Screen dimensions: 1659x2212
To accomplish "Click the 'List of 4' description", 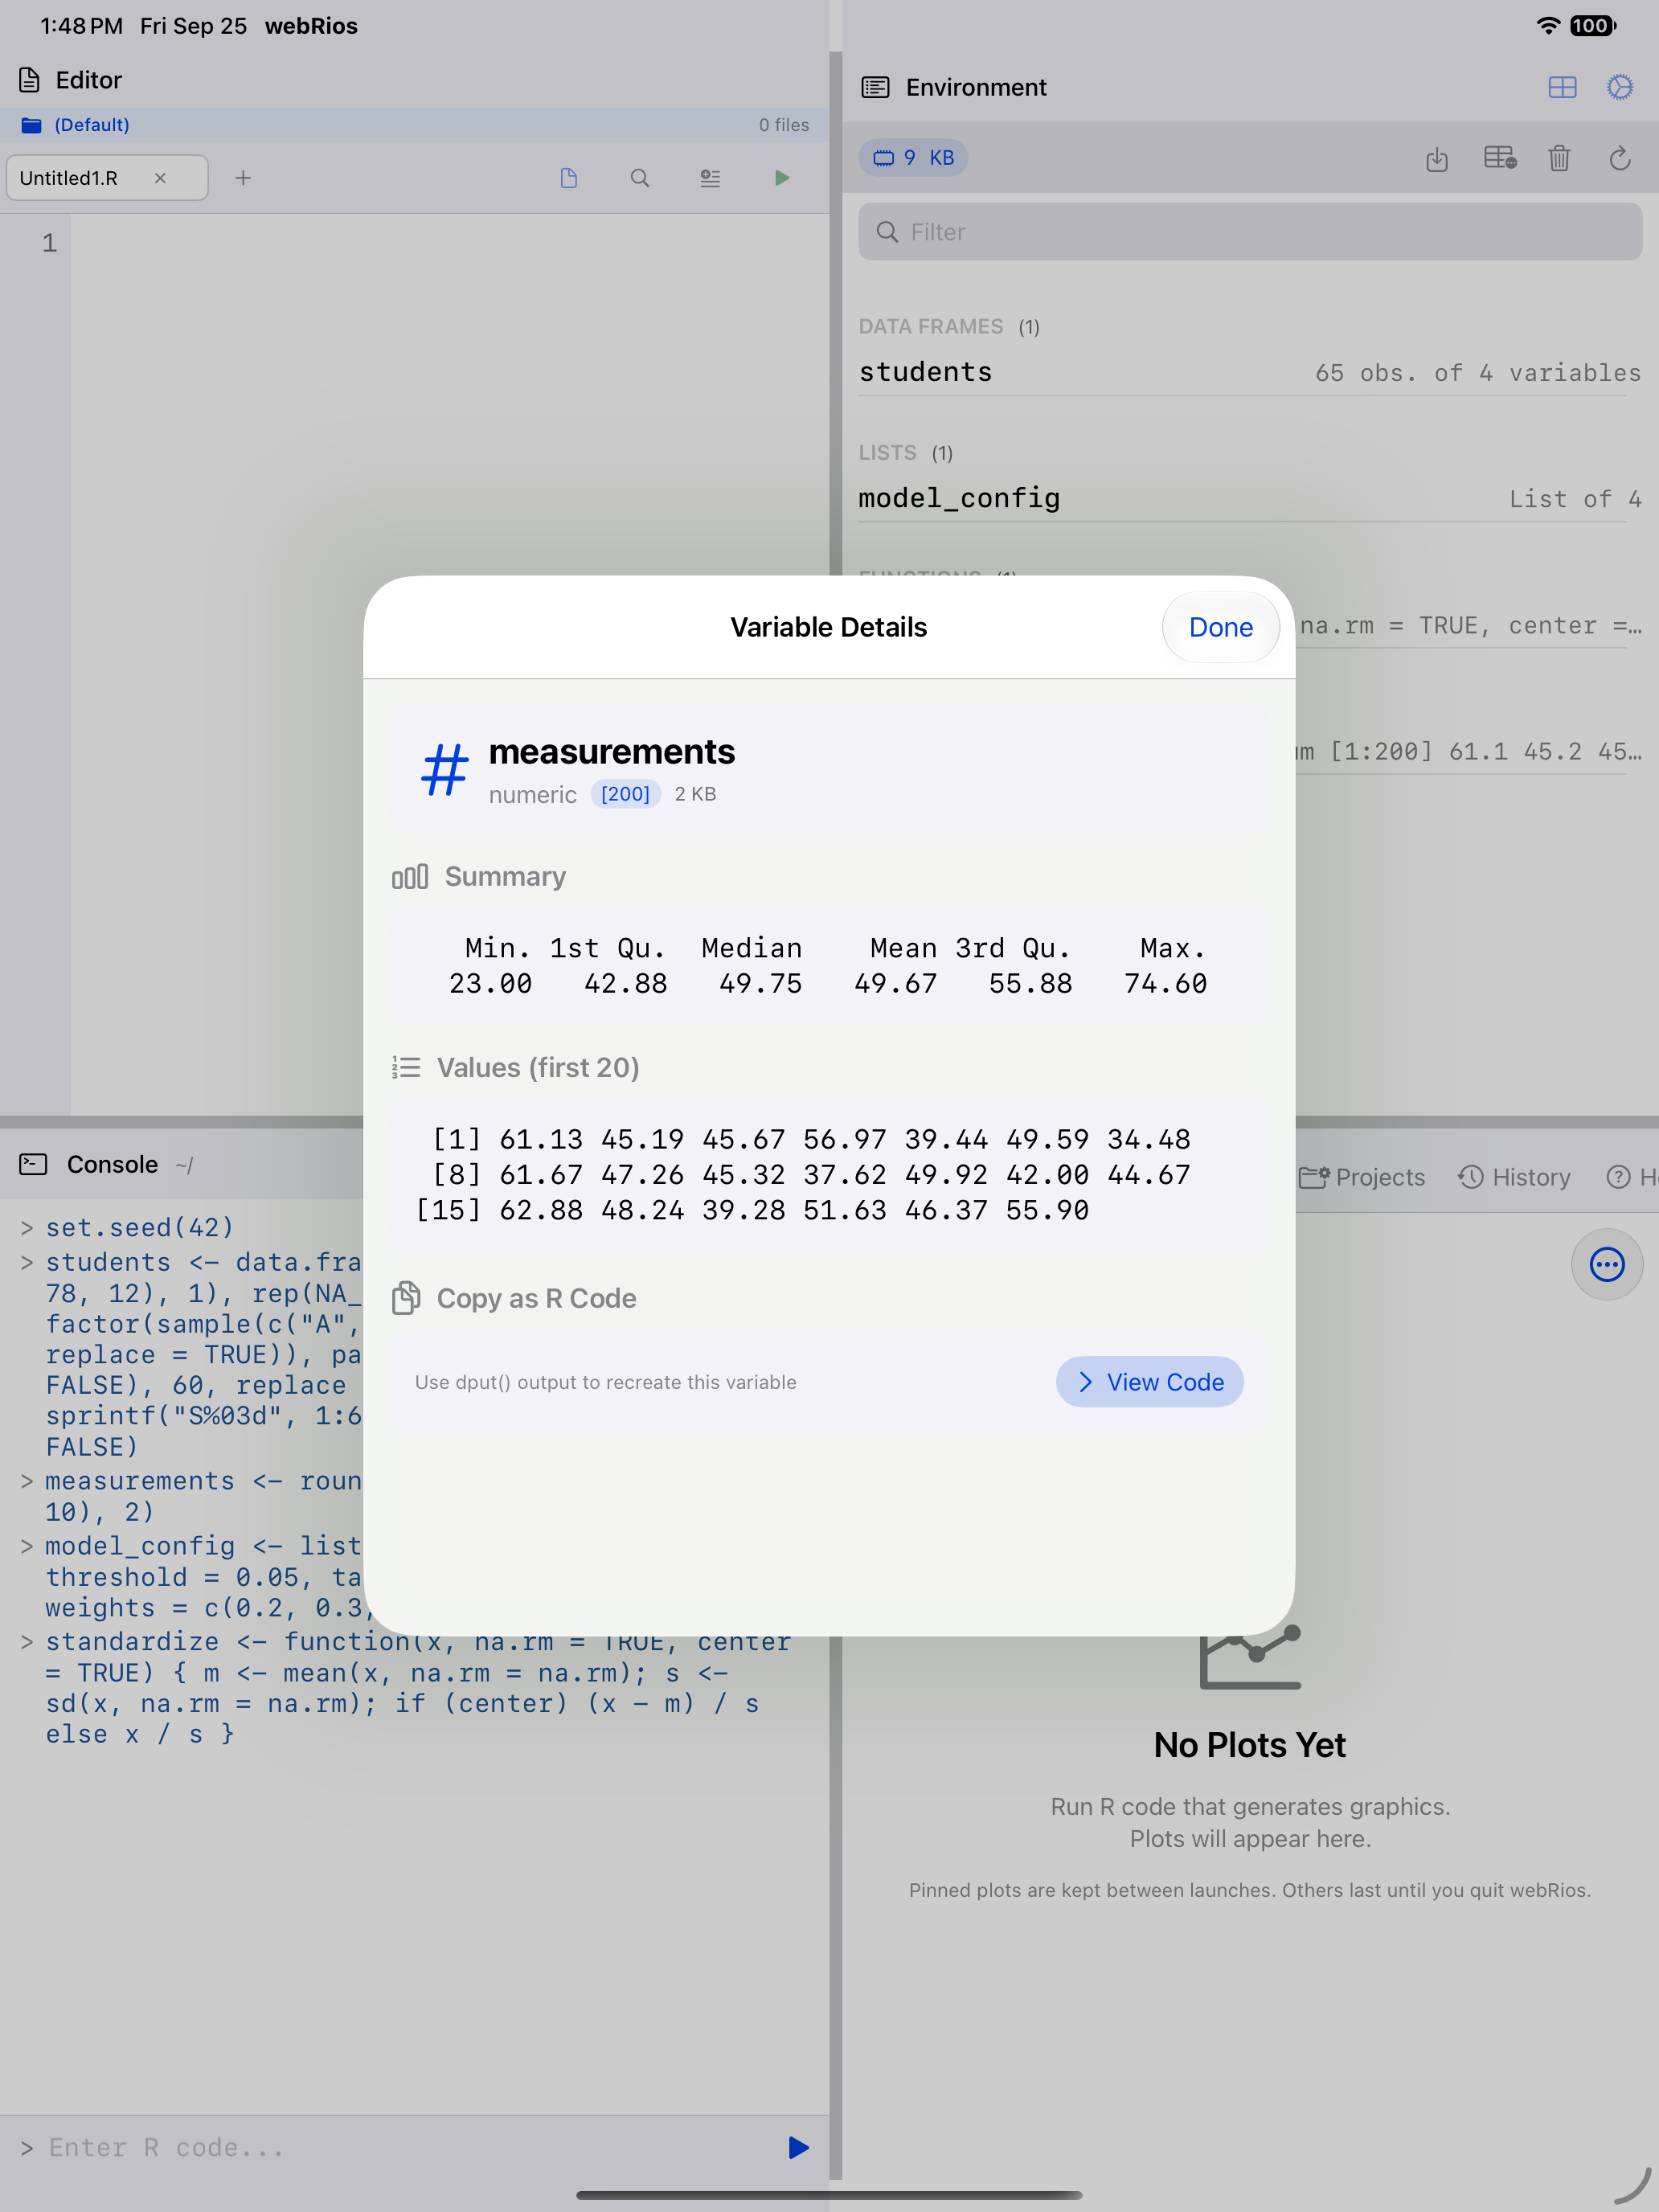I will pos(1575,499).
